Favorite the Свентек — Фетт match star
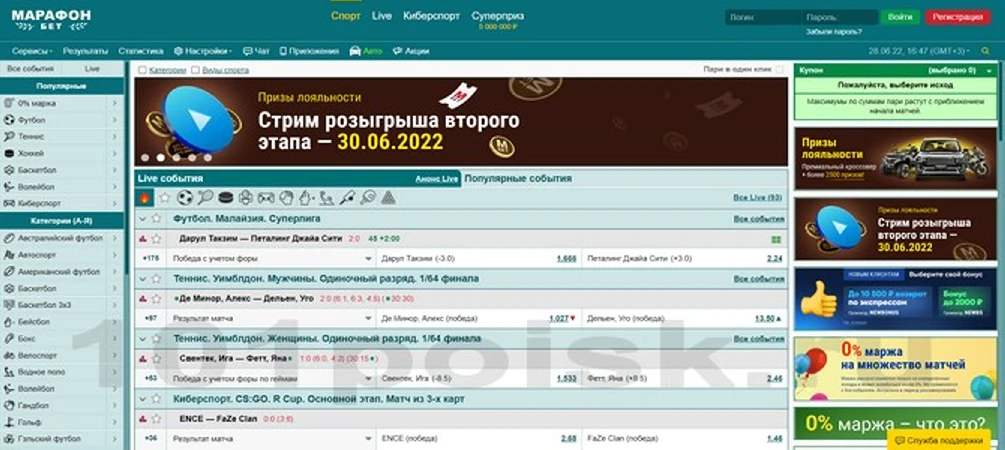The width and height of the screenshot is (1005, 450). tap(156, 359)
